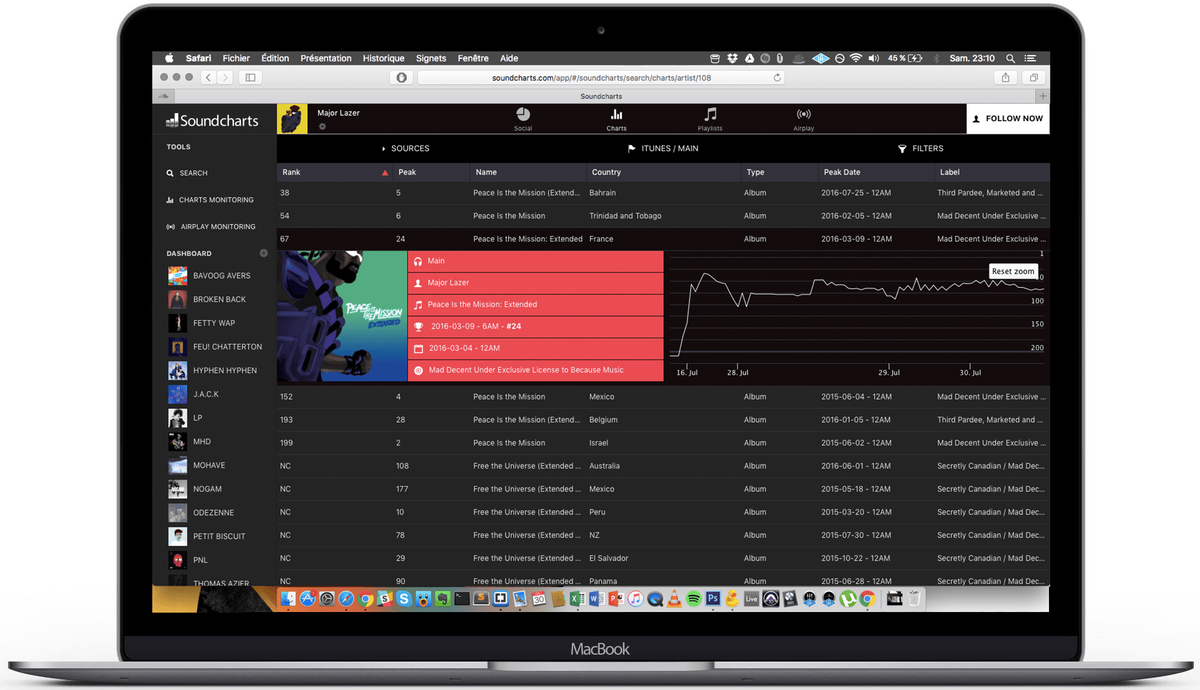This screenshot has width=1200, height=690.
Task: Open Fetty Wap dashboard entry
Action: (214, 323)
